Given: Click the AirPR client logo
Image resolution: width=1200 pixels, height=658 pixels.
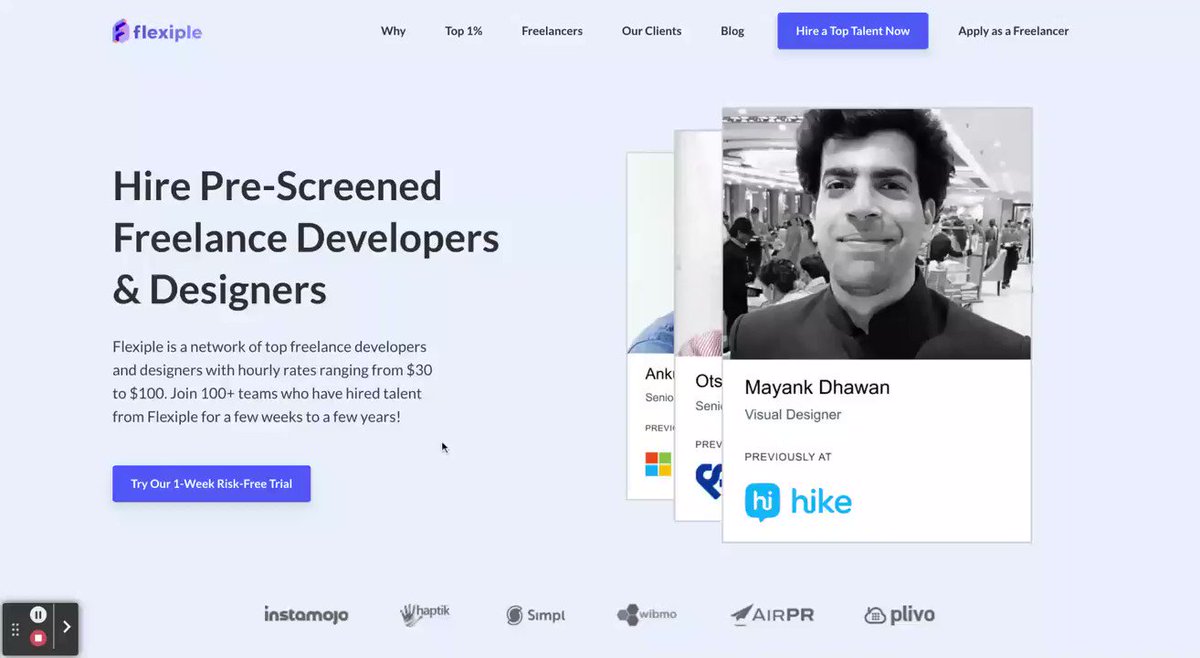Looking at the screenshot, I should click(x=772, y=614).
